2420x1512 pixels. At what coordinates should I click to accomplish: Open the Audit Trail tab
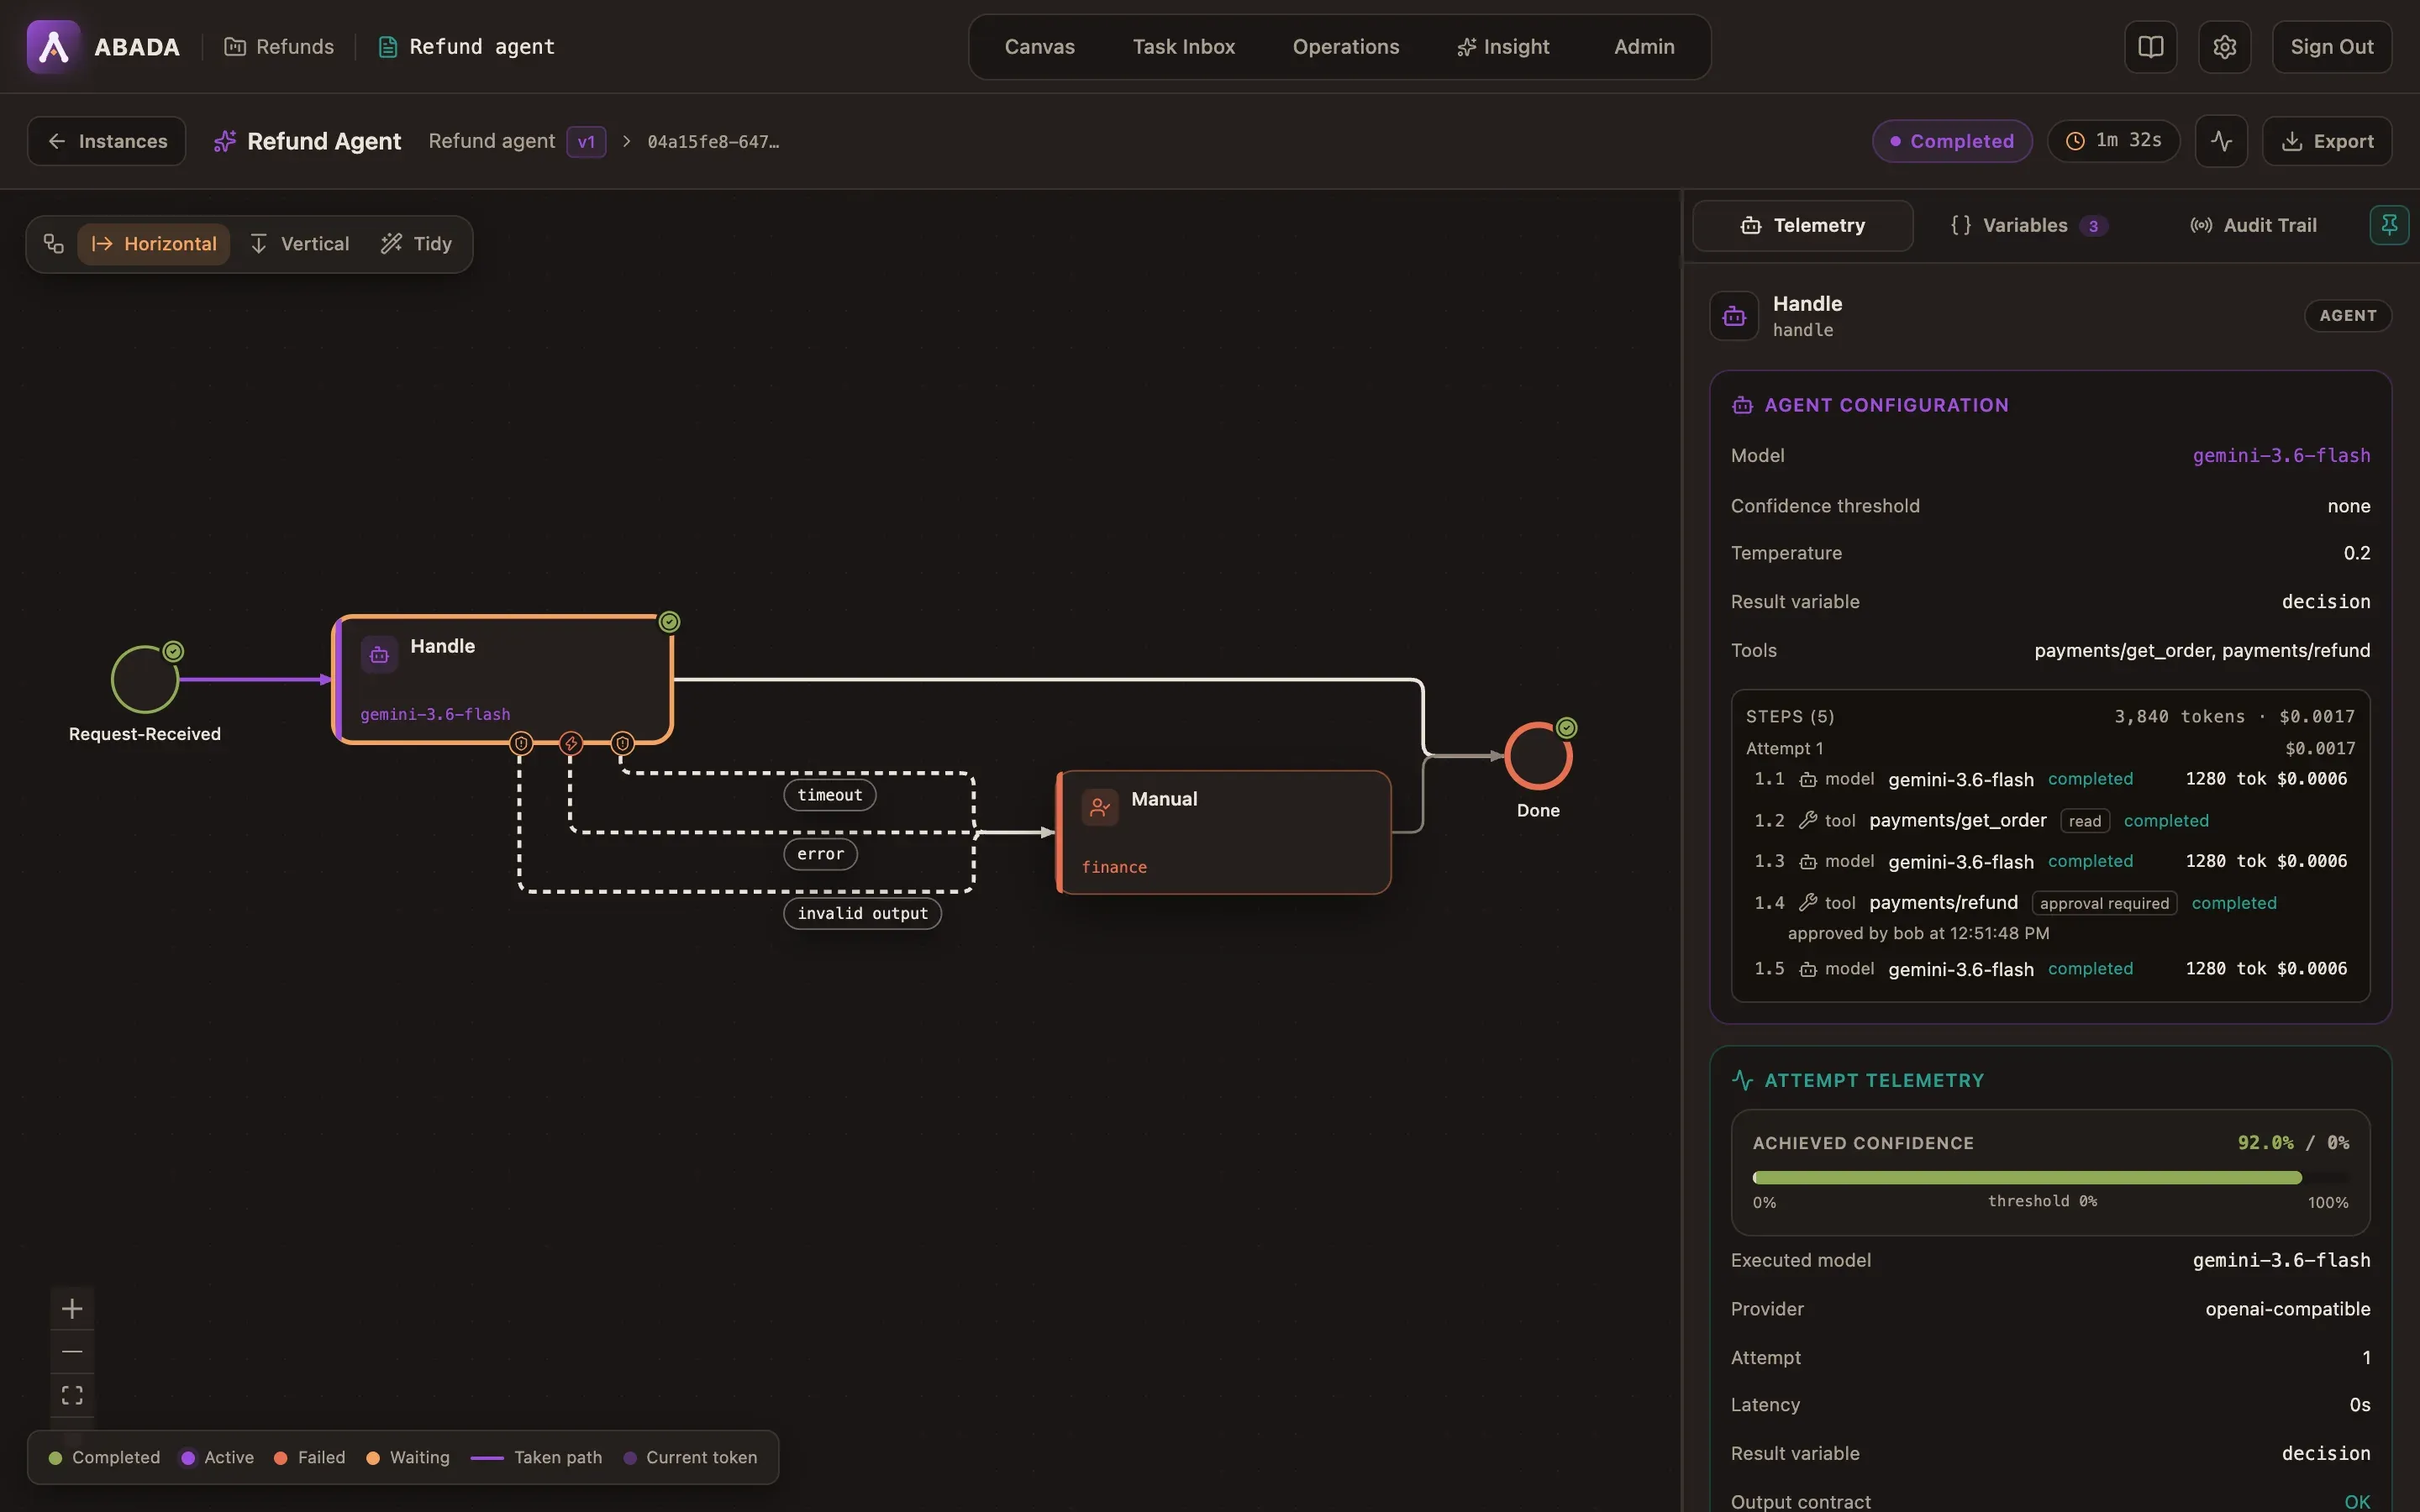click(x=2253, y=225)
